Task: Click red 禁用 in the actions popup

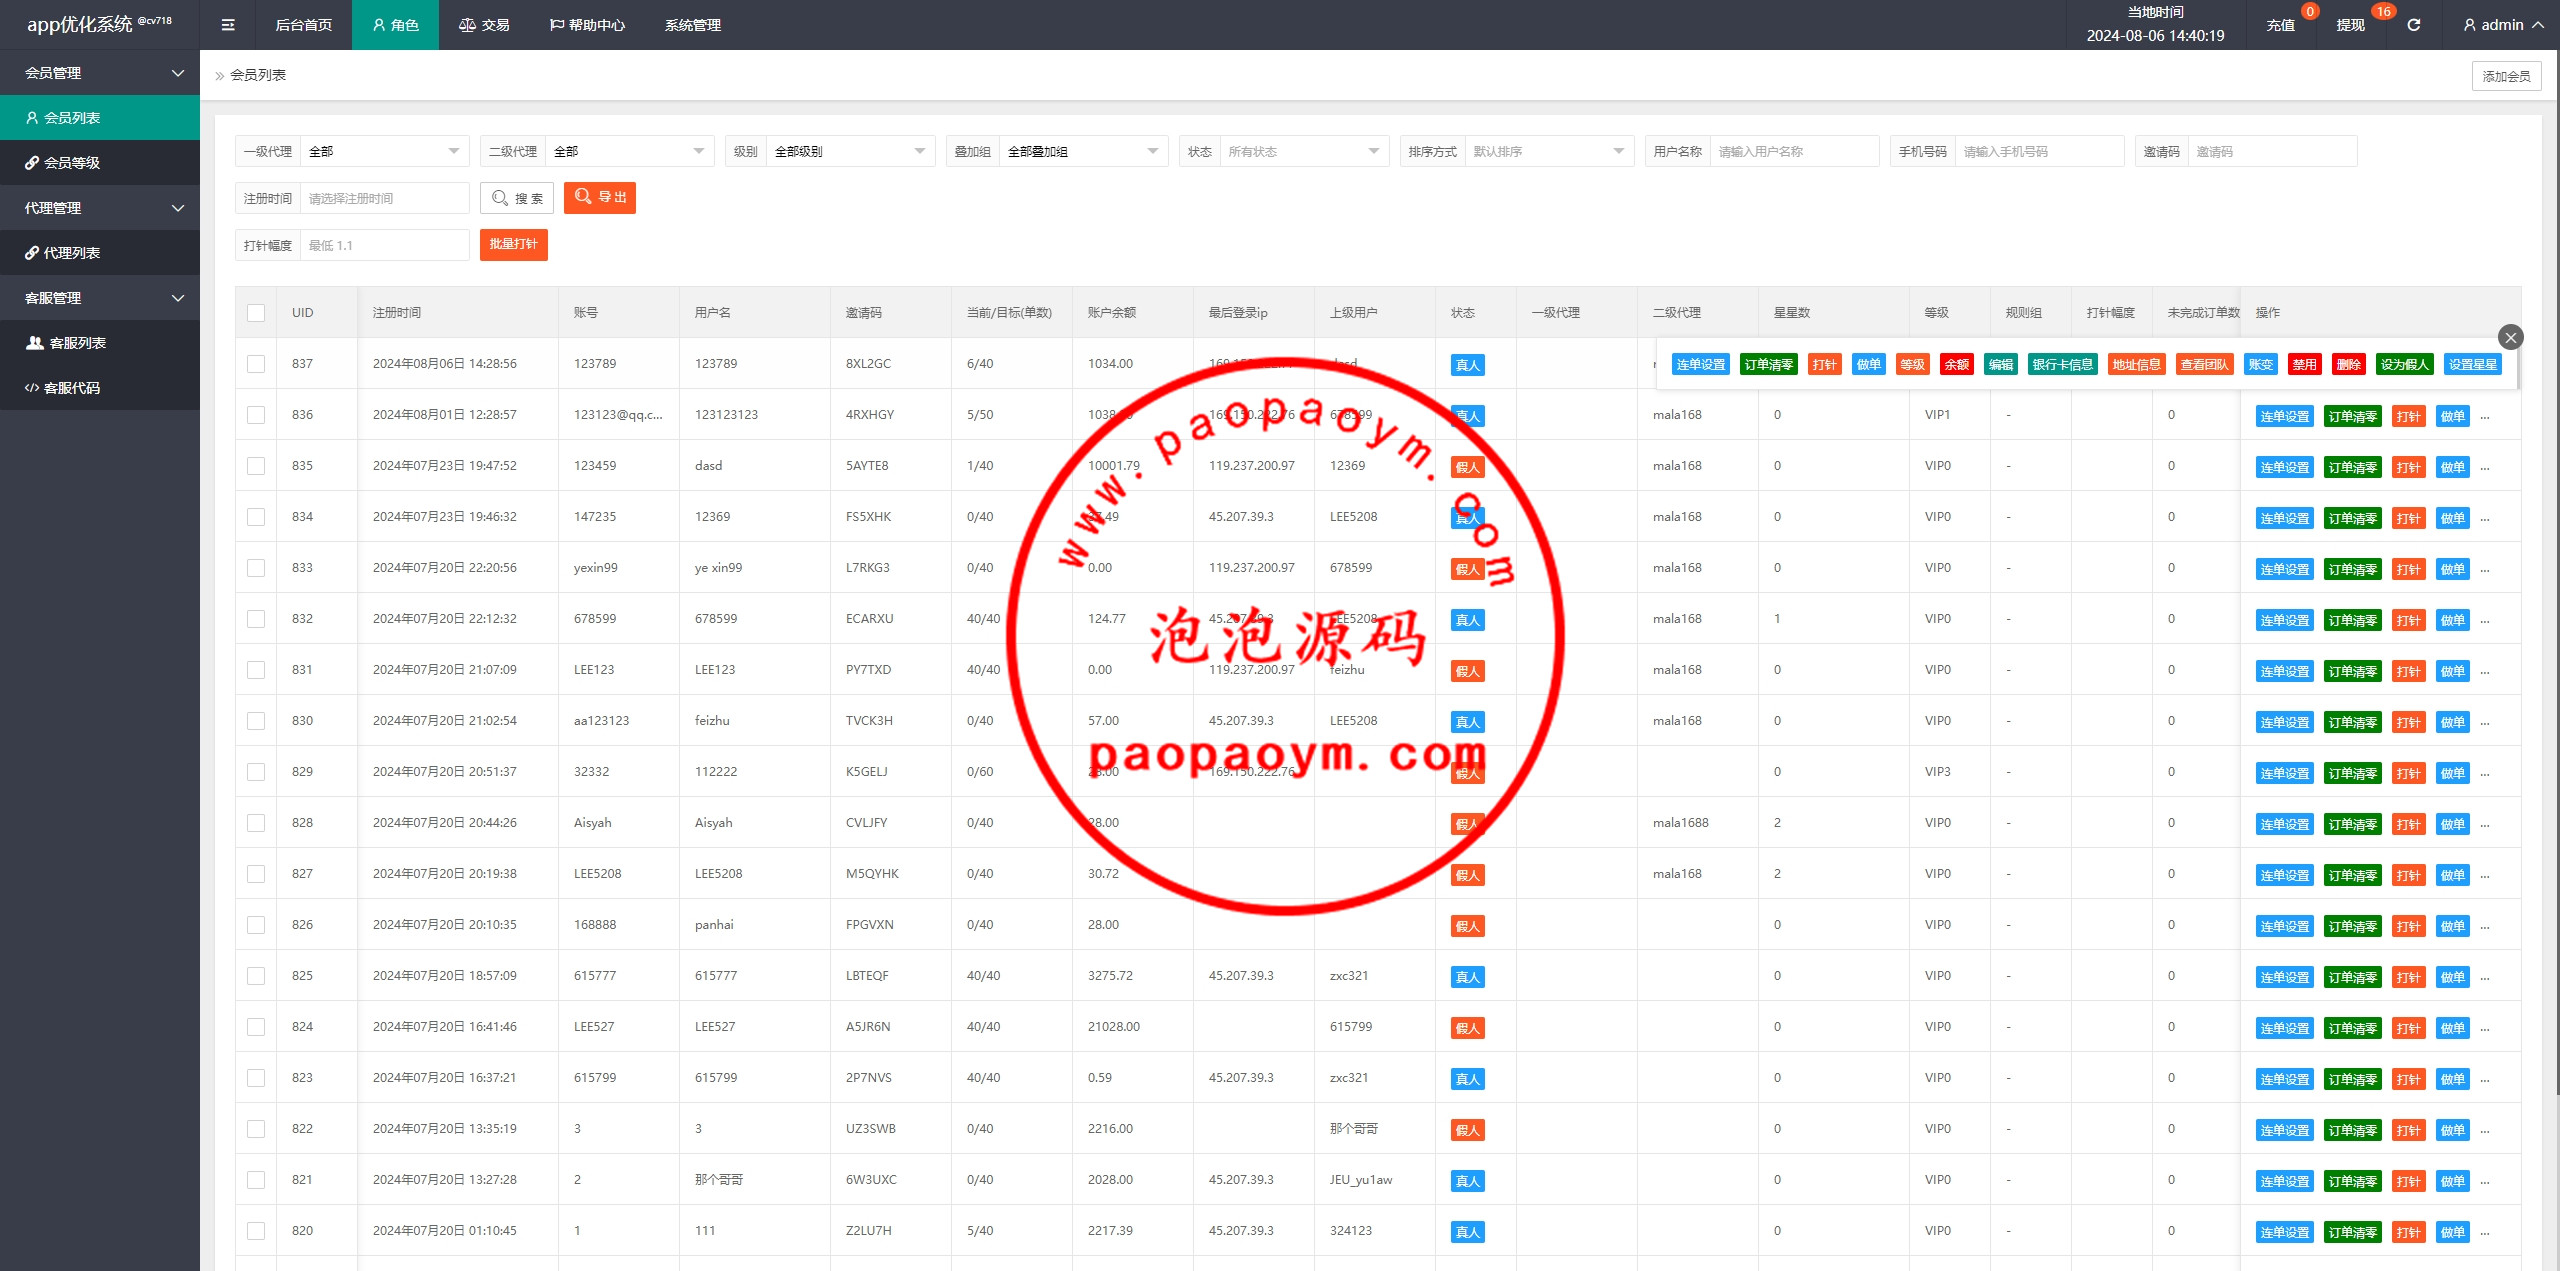Action: coord(2304,364)
